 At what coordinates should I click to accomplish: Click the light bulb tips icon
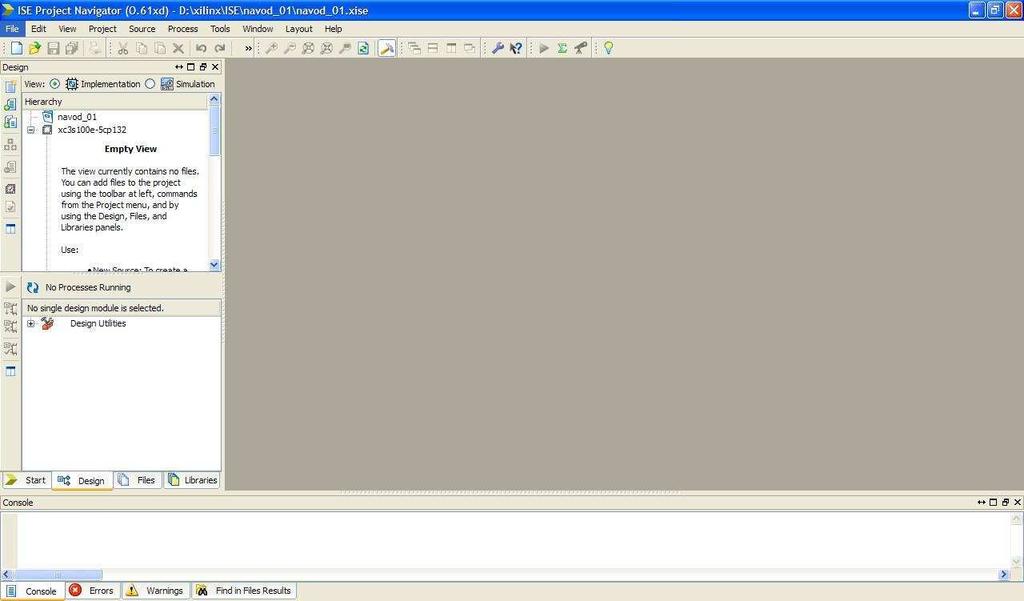pos(609,48)
